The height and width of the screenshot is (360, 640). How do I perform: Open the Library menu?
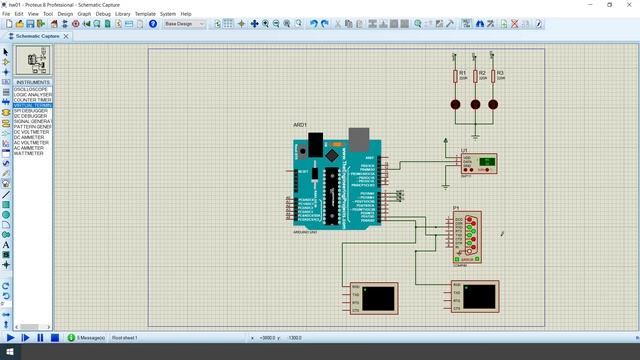click(x=122, y=14)
